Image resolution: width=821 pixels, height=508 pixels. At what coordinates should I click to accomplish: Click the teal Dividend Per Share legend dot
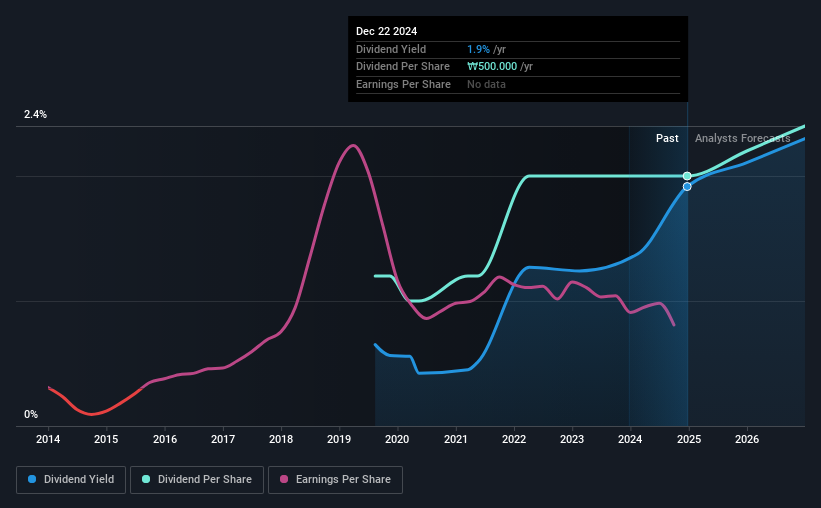[146, 479]
